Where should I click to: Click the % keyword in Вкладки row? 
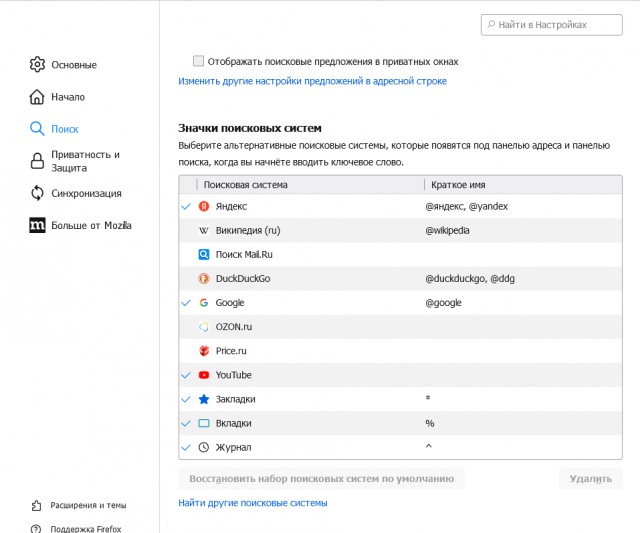point(429,423)
